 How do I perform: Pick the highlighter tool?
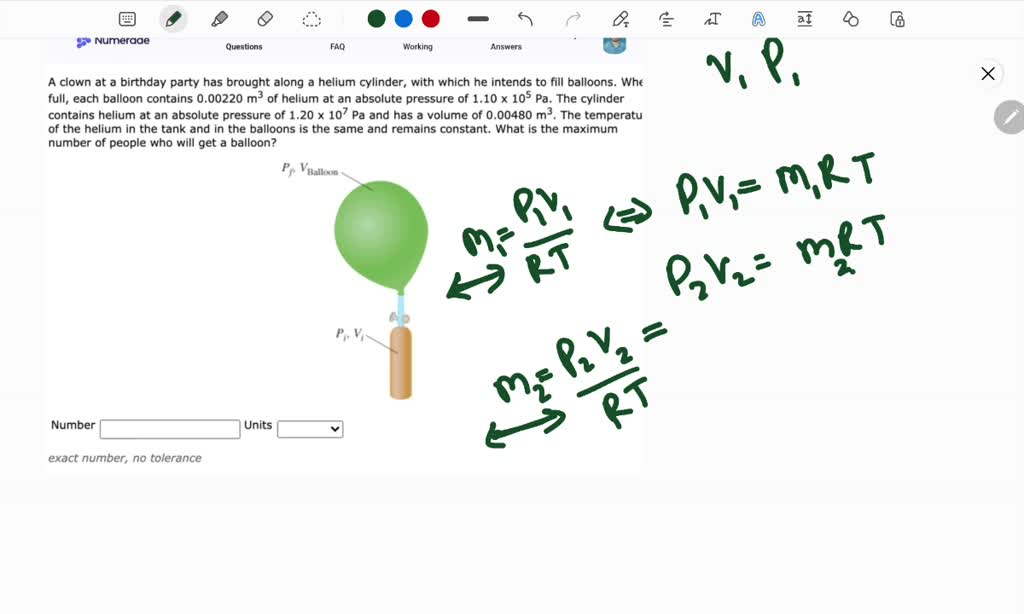pos(219,18)
